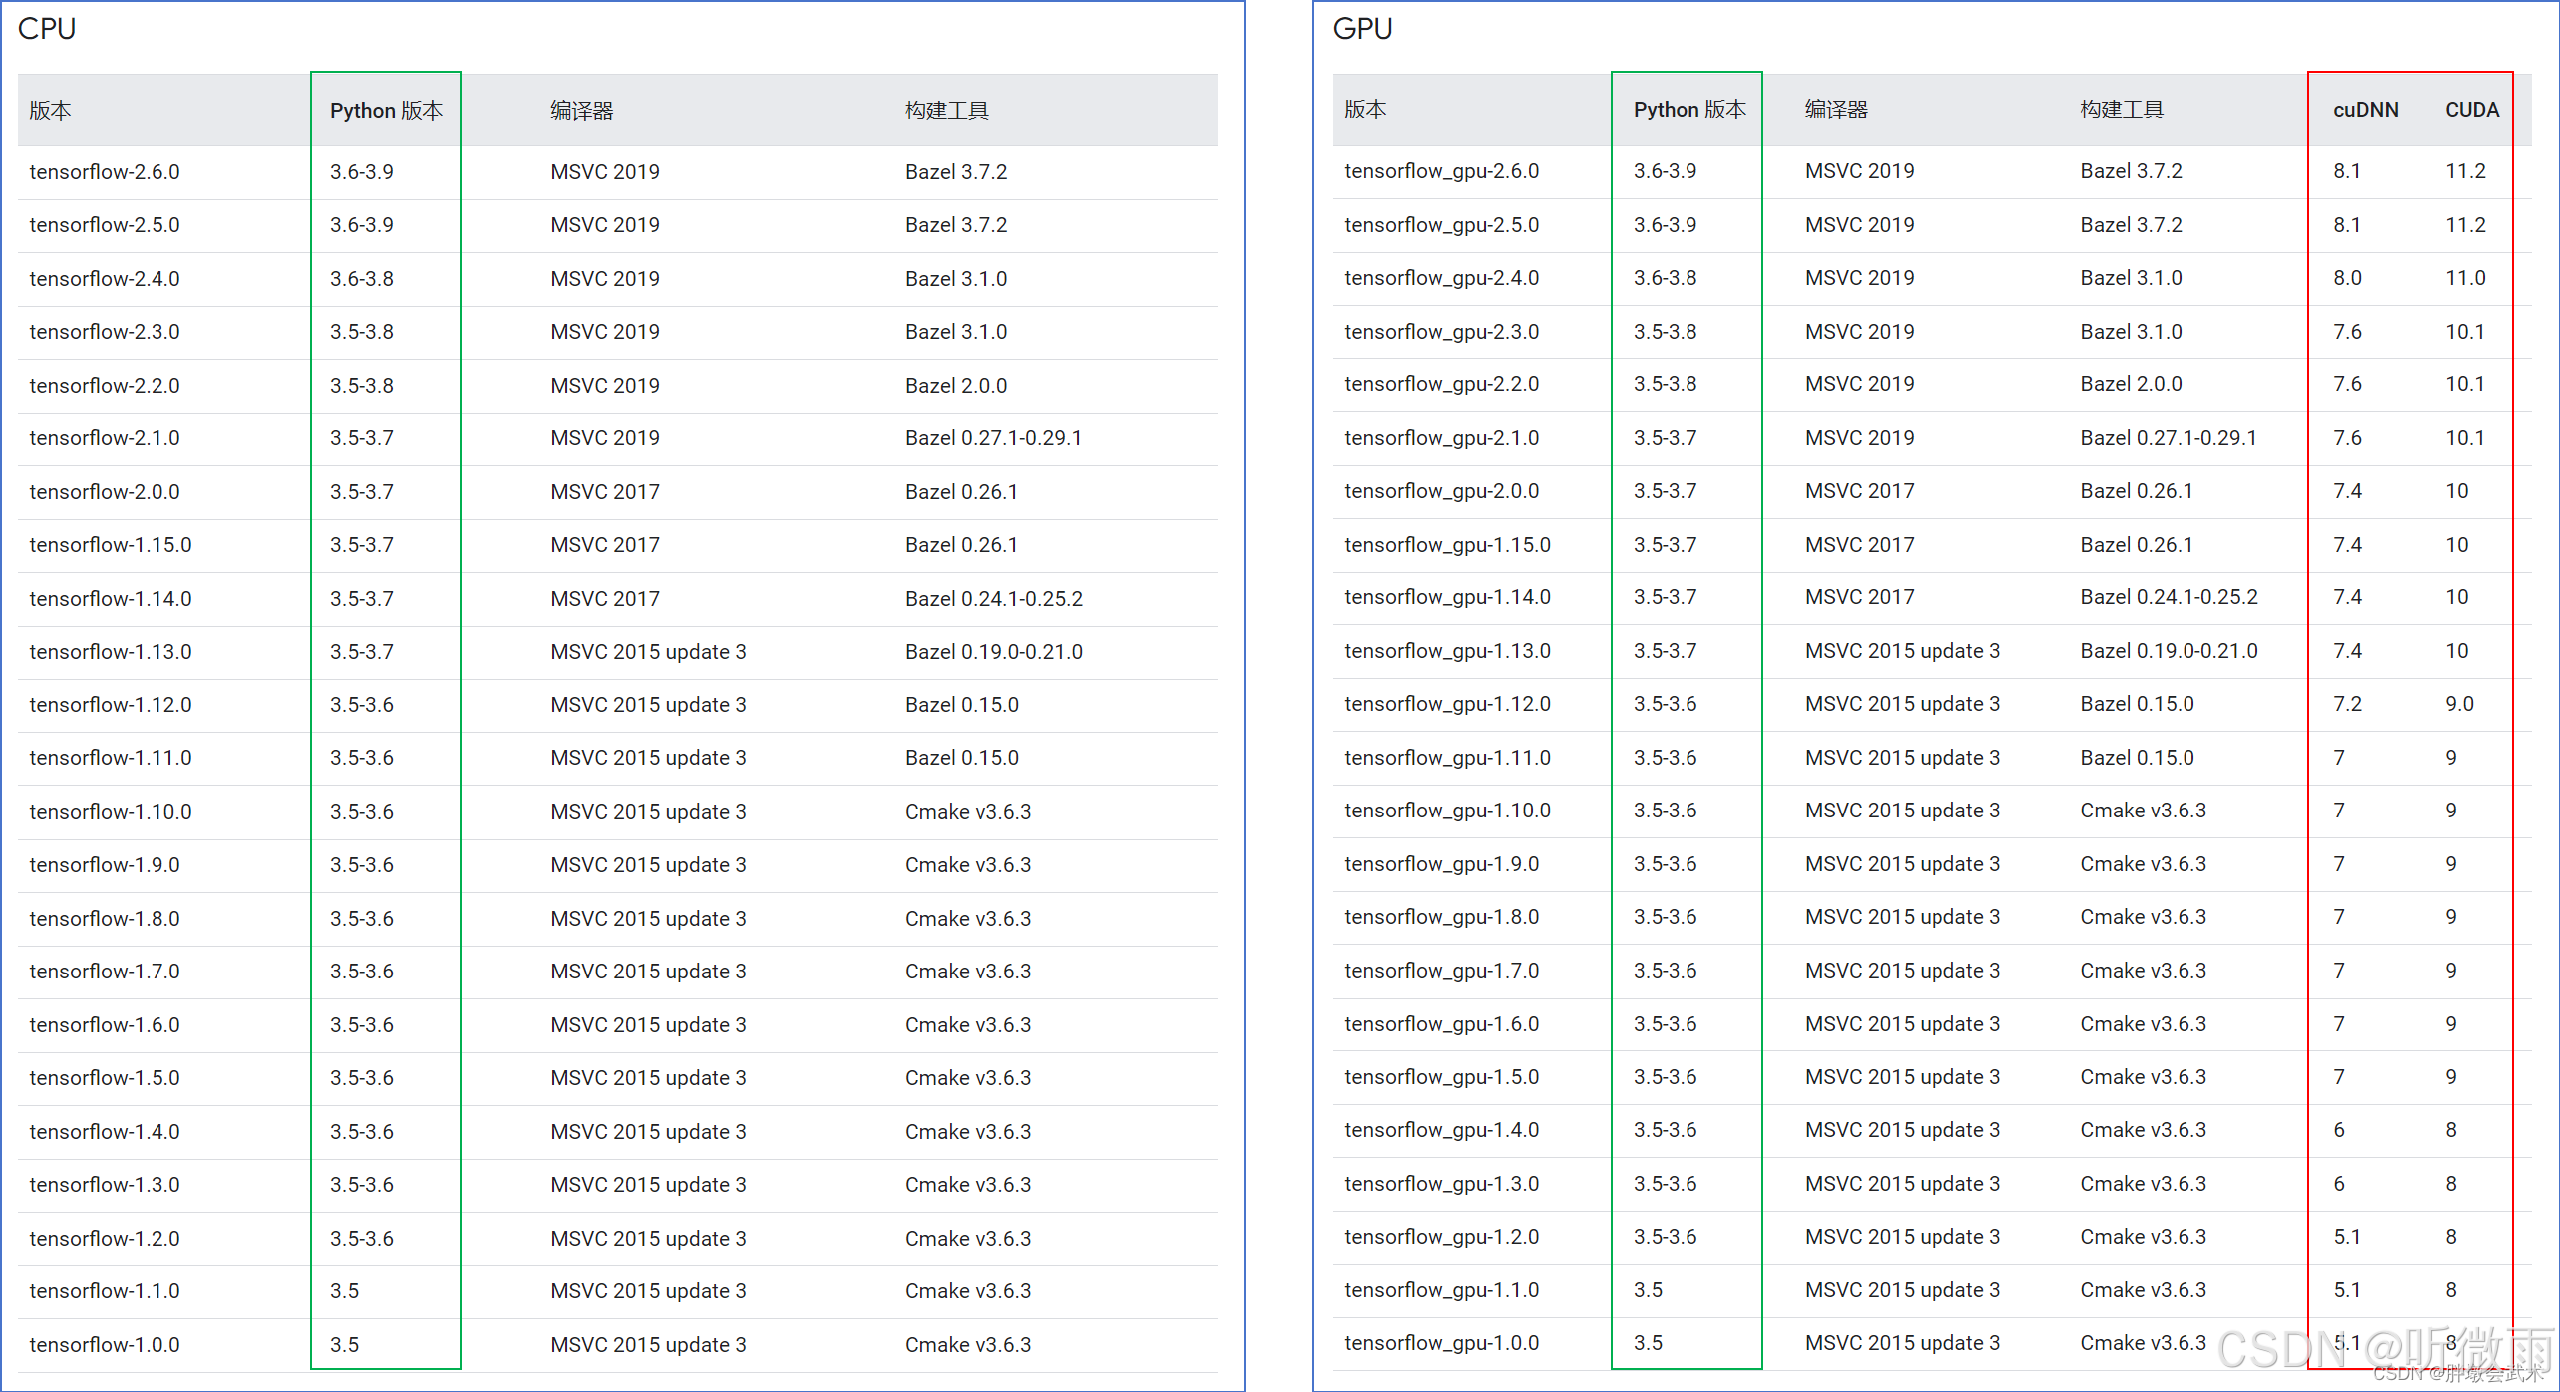Click the GPU section heading
Viewport: 2560px width, 1392px height.
[1362, 29]
